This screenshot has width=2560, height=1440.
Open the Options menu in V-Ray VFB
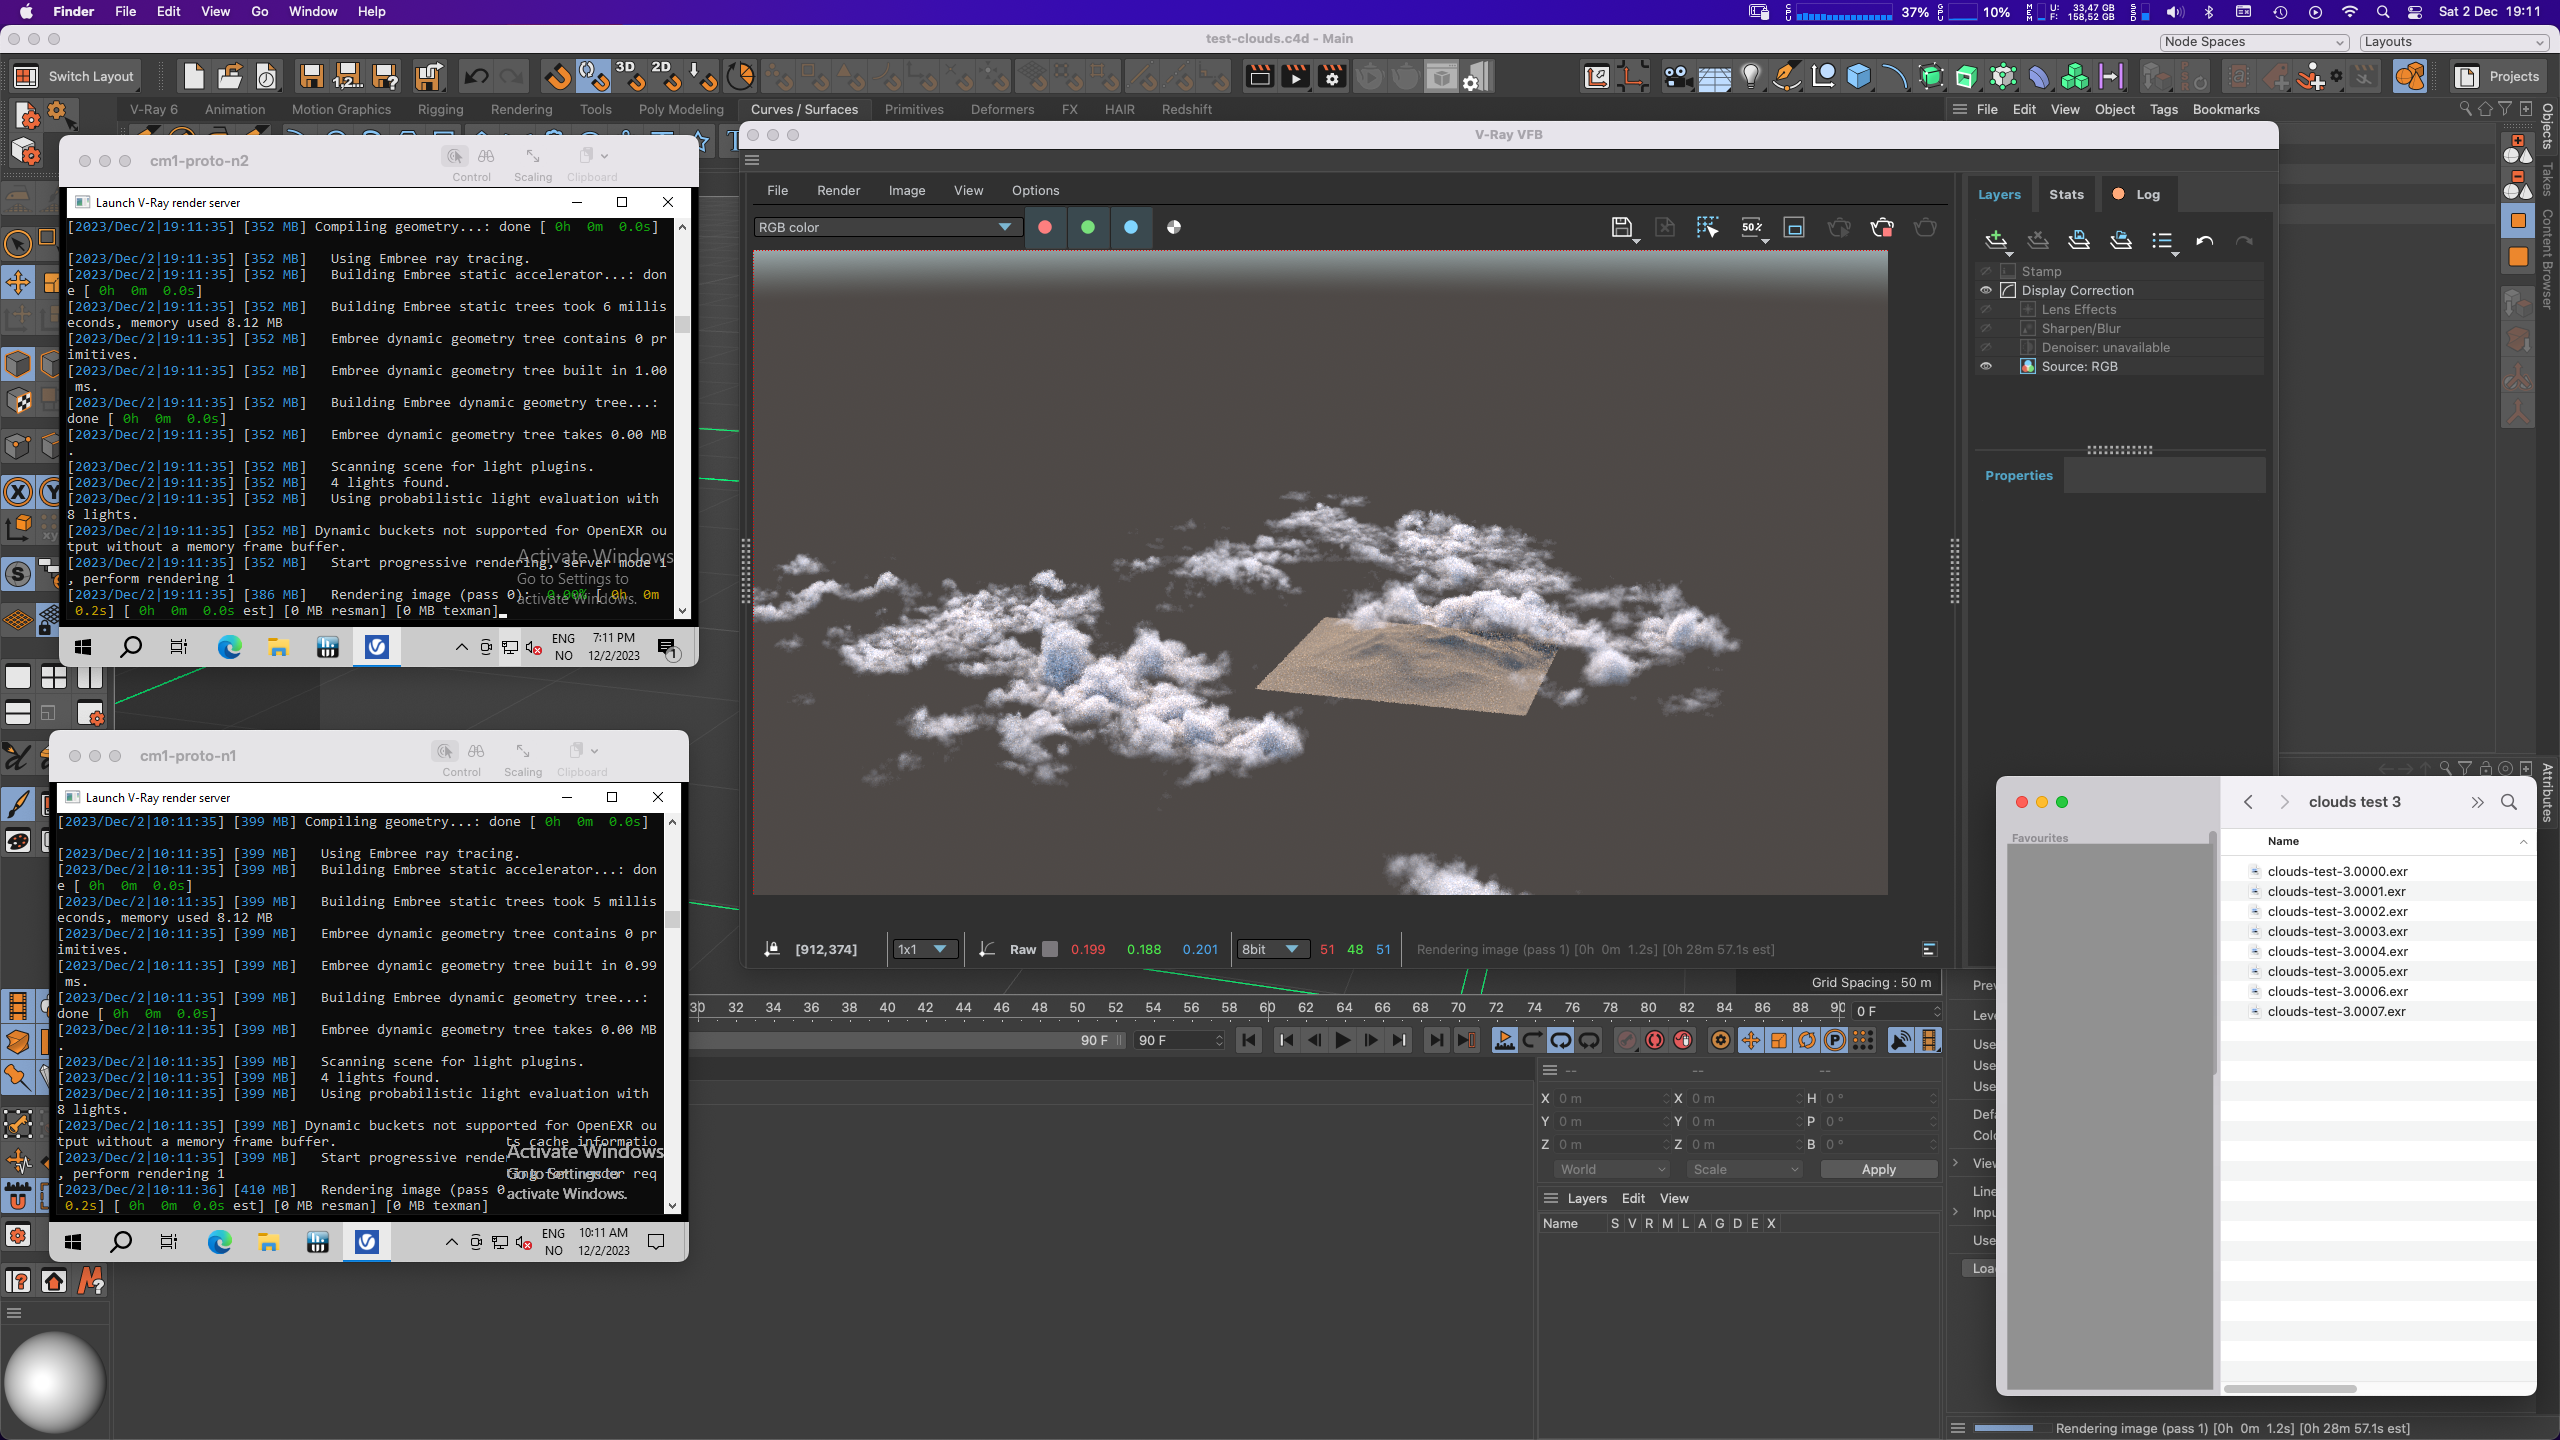(x=1035, y=190)
